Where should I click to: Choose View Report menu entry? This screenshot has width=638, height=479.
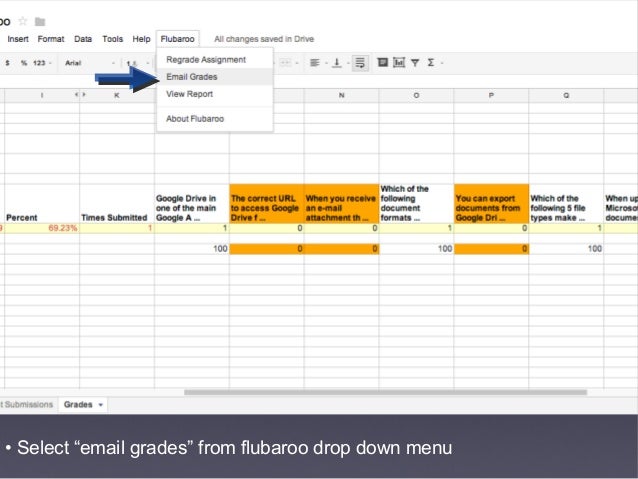click(x=215, y=94)
